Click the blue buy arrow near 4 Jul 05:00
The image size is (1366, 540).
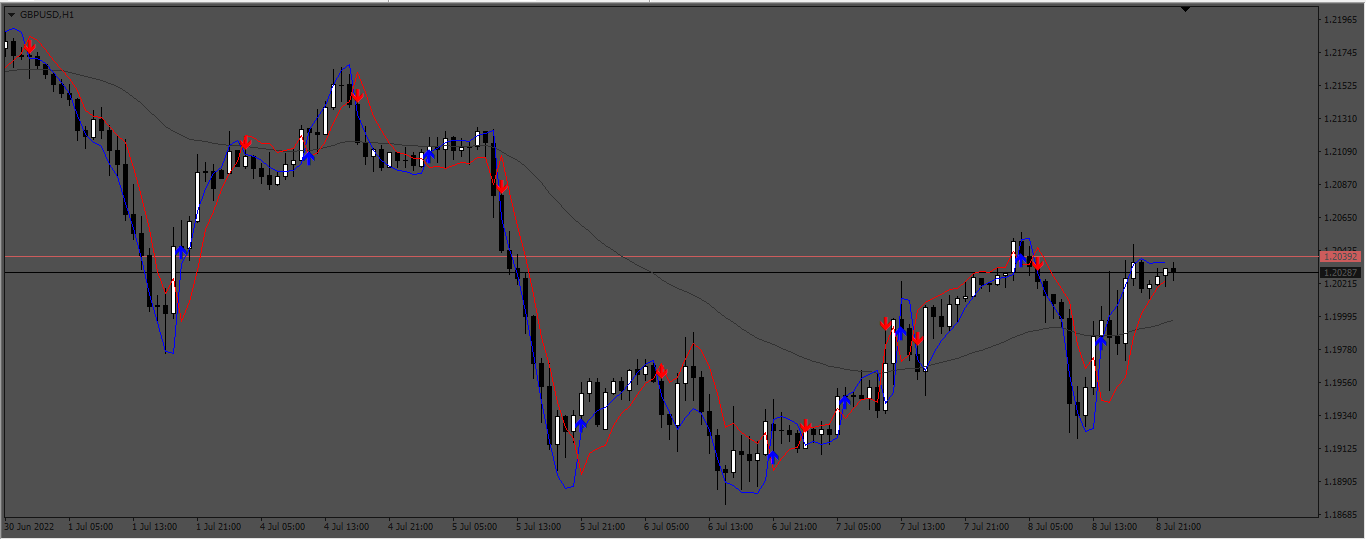(x=308, y=156)
